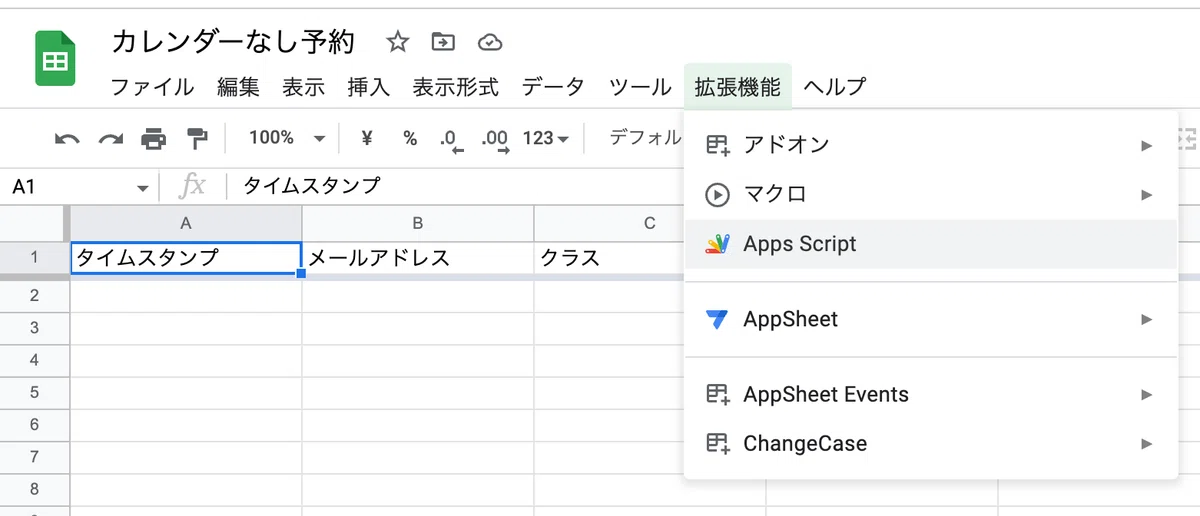Viewport: 1200px width, 516px height.
Task: Open the ツール menu
Action: click(x=640, y=87)
